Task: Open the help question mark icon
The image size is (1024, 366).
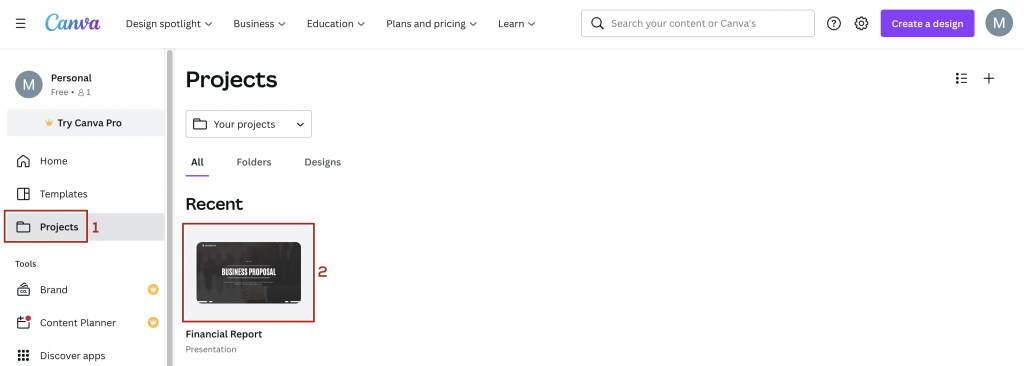Action: pos(834,24)
